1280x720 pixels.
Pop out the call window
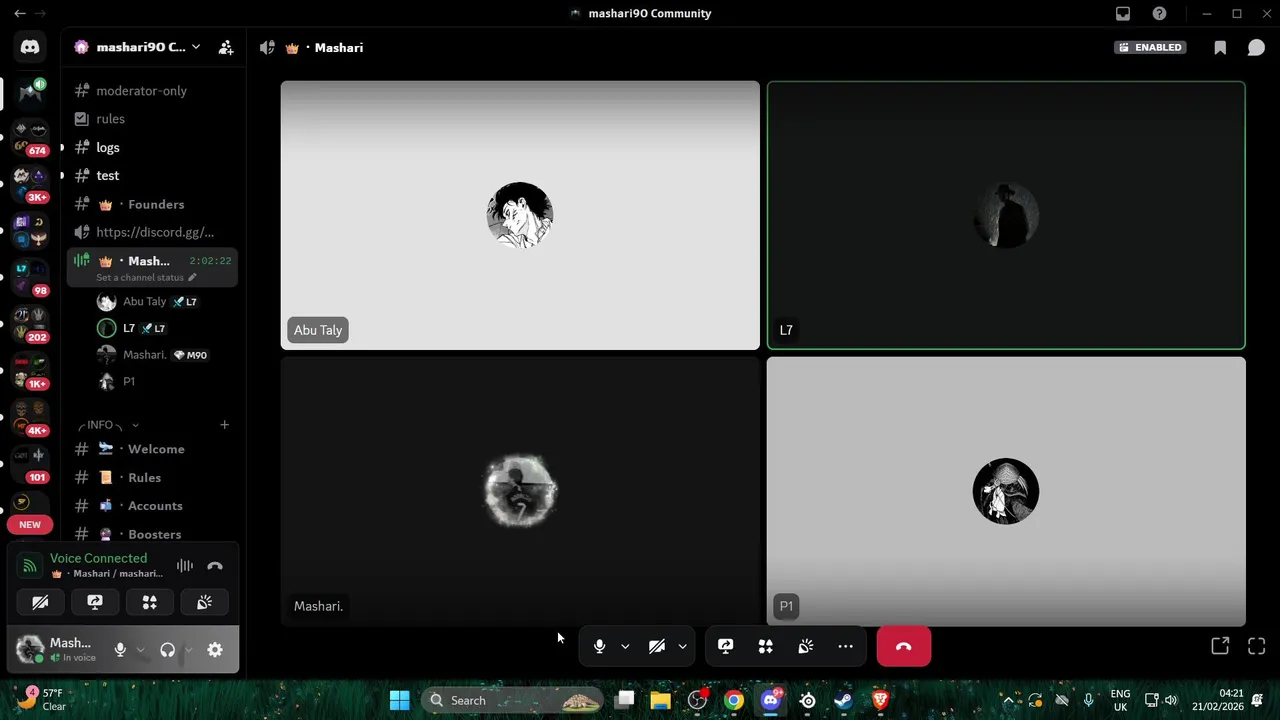click(1220, 646)
